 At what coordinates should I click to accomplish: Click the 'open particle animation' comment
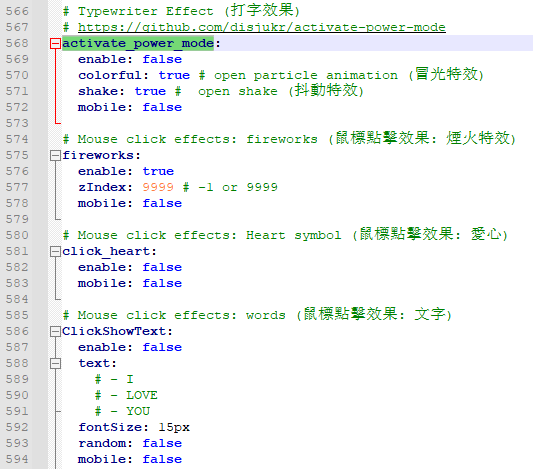(341, 74)
